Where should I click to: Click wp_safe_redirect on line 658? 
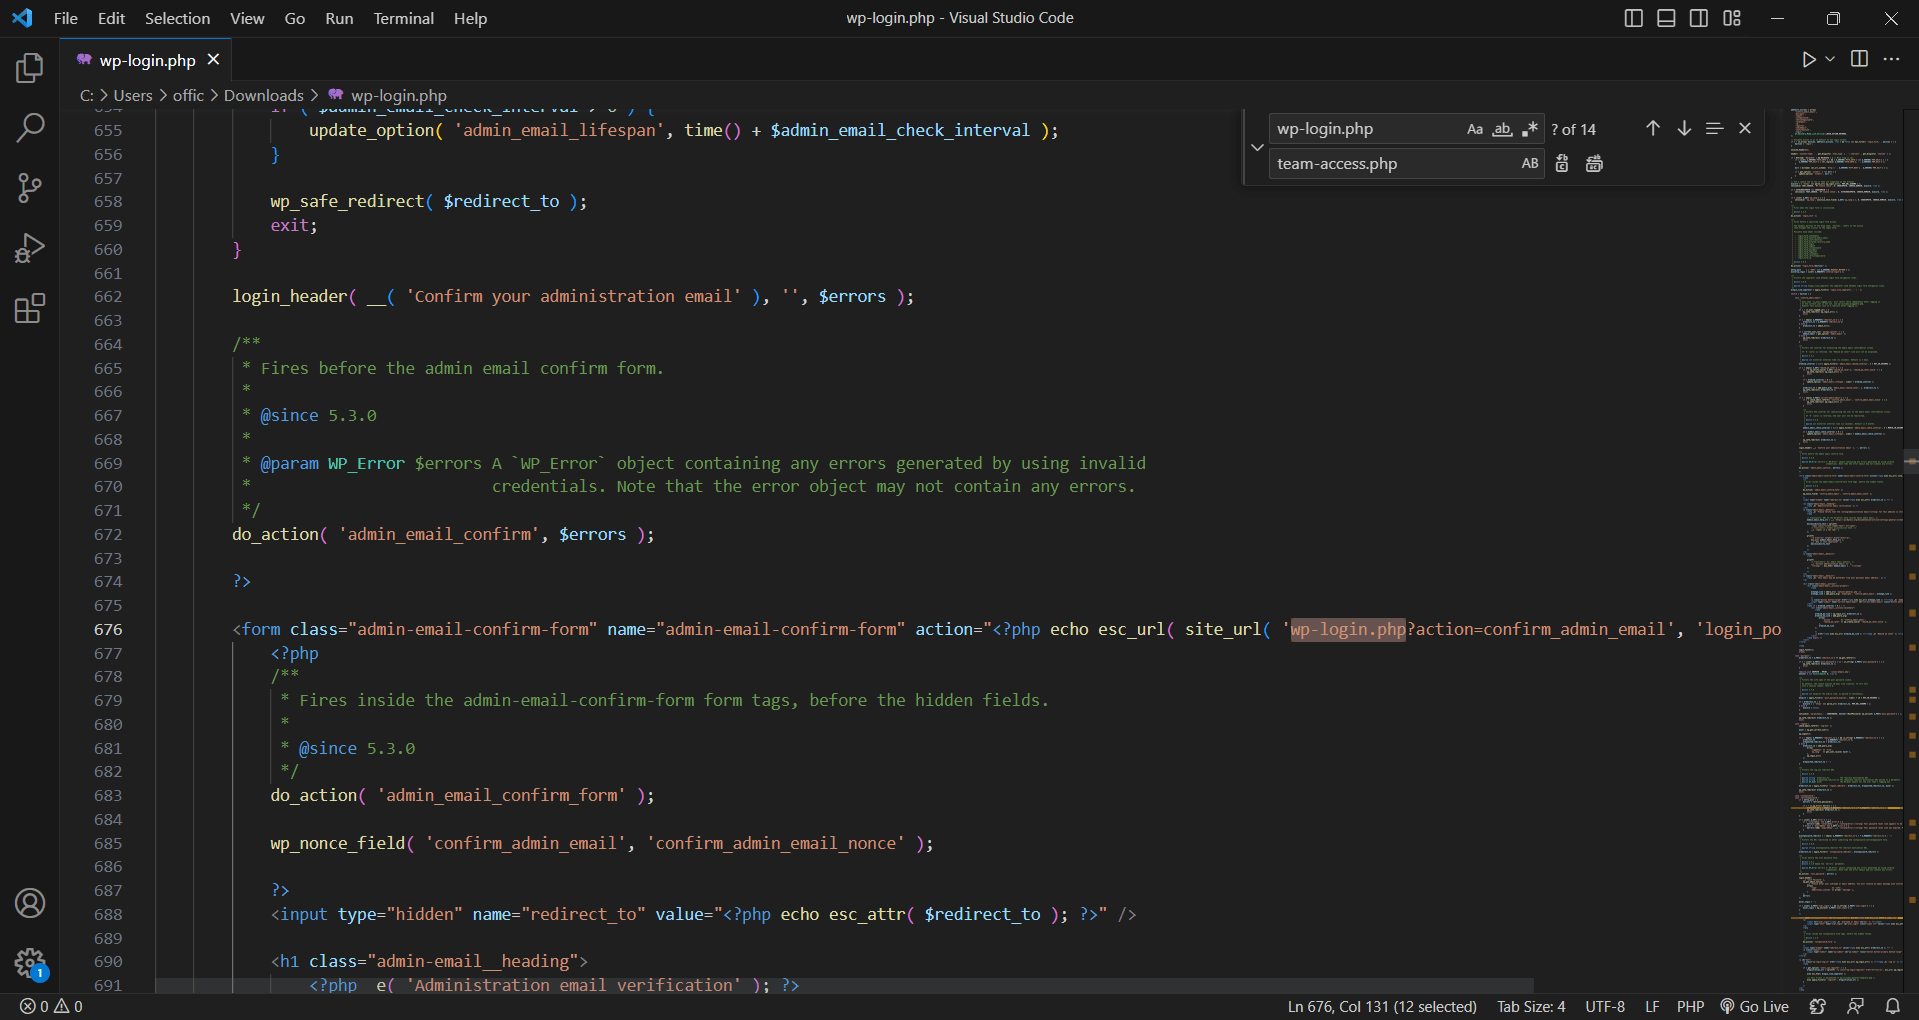347,201
